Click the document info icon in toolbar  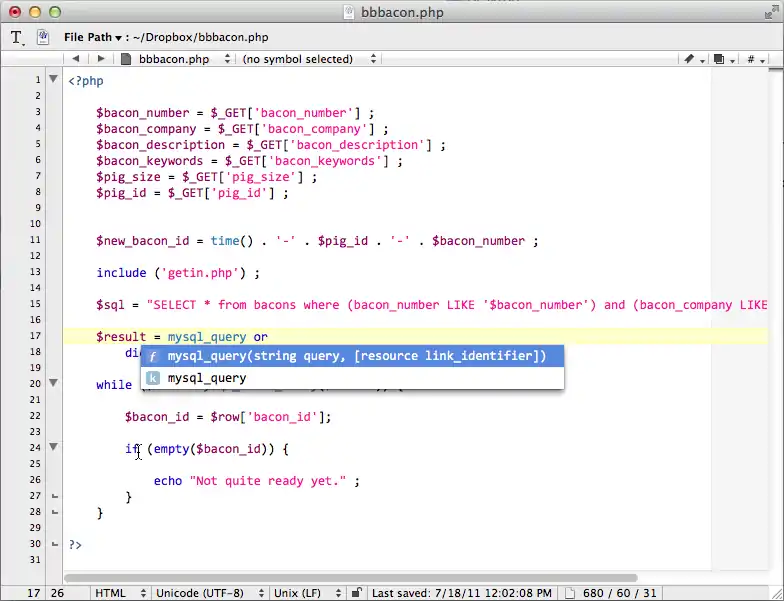(43, 37)
